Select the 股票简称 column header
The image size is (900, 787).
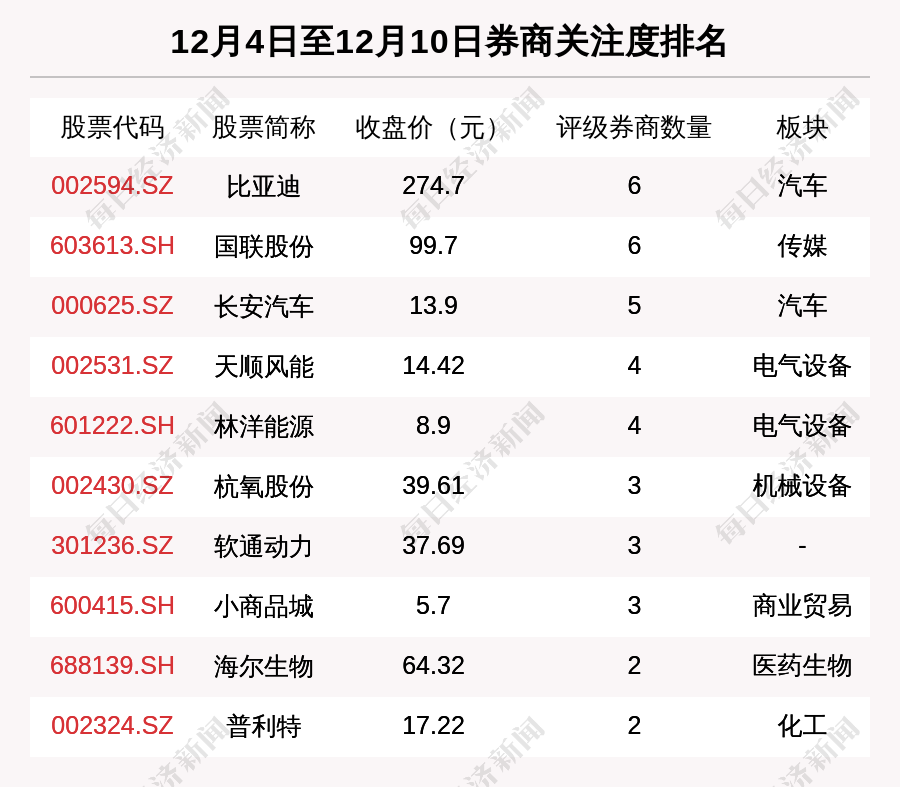tap(263, 127)
